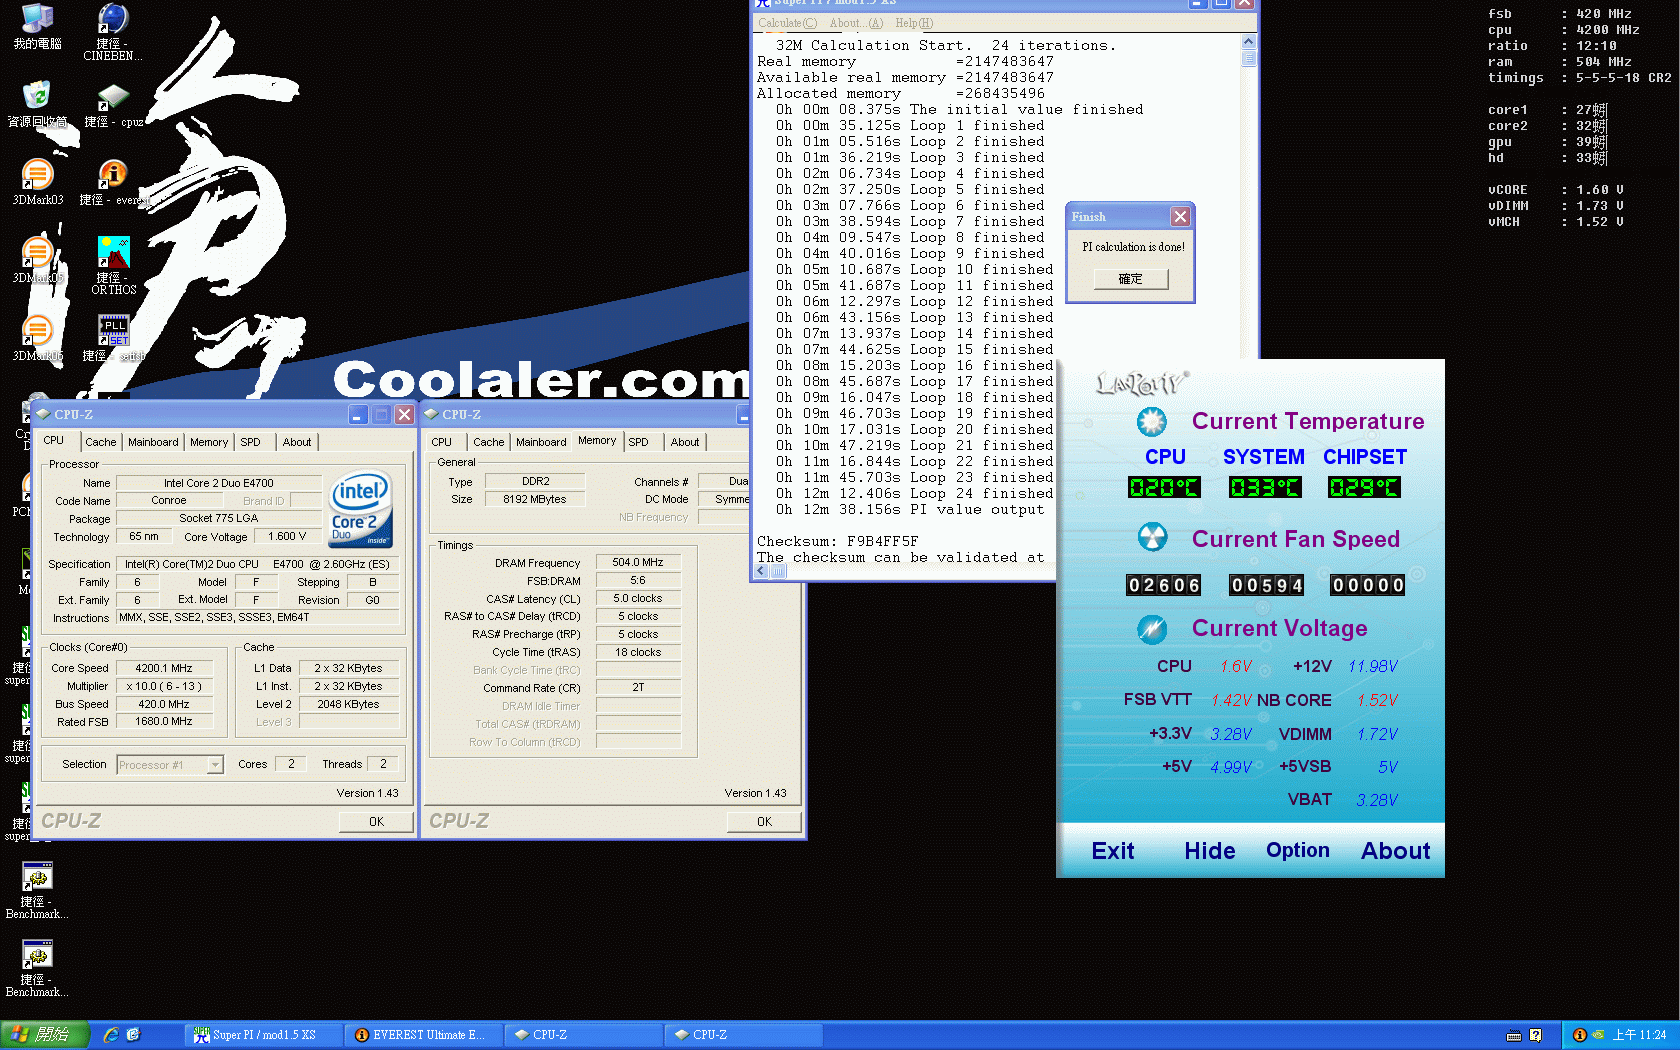Screen dimensions: 1680x1050
Task: Open the About...(A) menu in Super PI
Action: (x=856, y=23)
